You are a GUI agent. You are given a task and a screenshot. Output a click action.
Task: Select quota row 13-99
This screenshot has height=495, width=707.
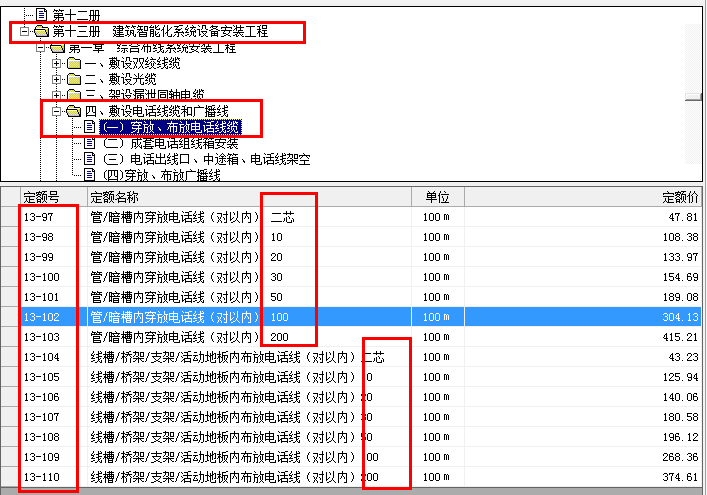(351, 257)
